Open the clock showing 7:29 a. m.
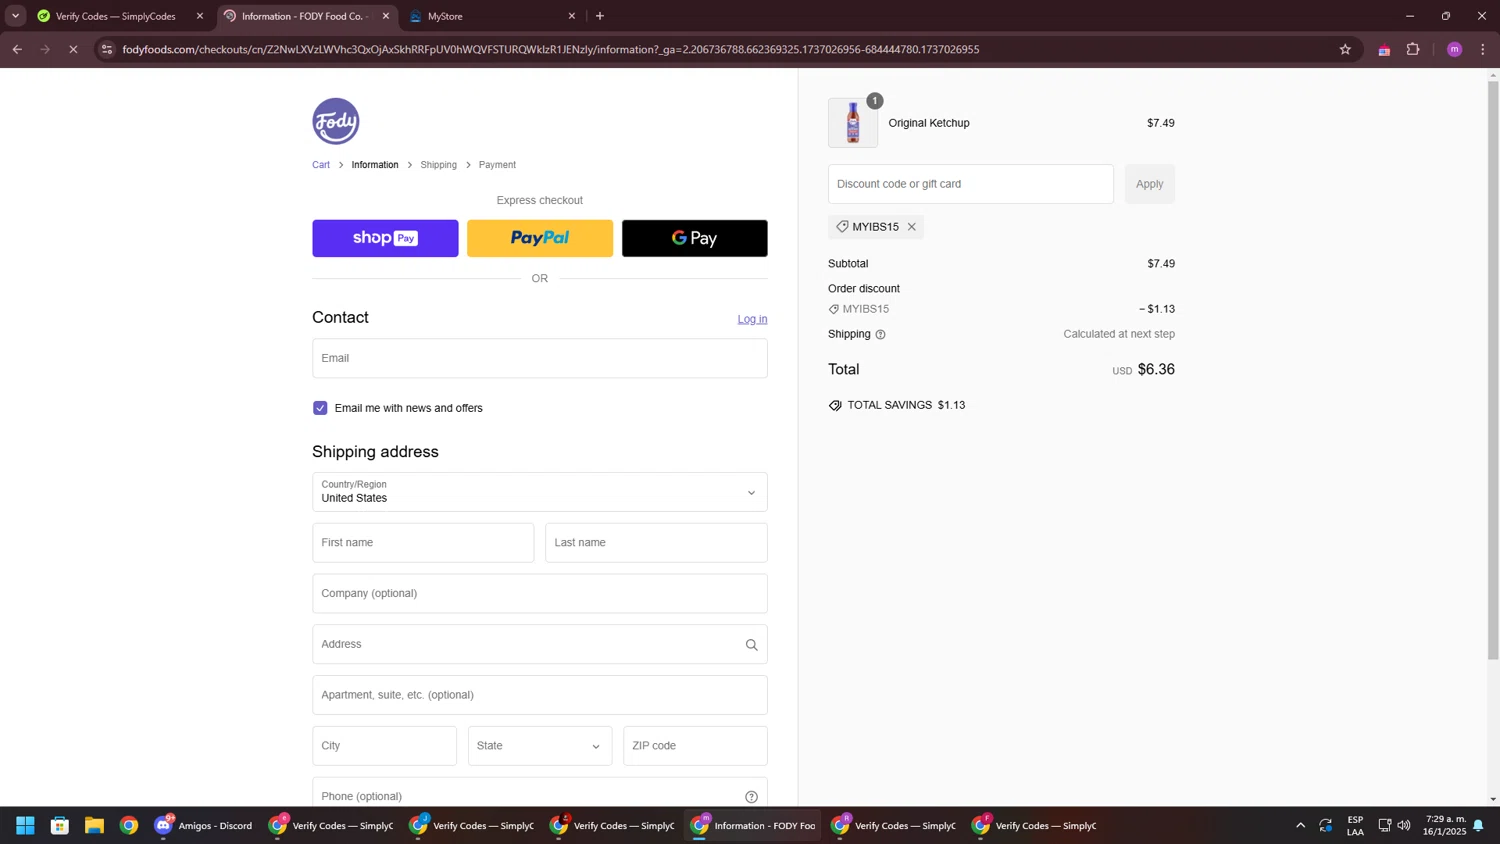 coord(1445,826)
